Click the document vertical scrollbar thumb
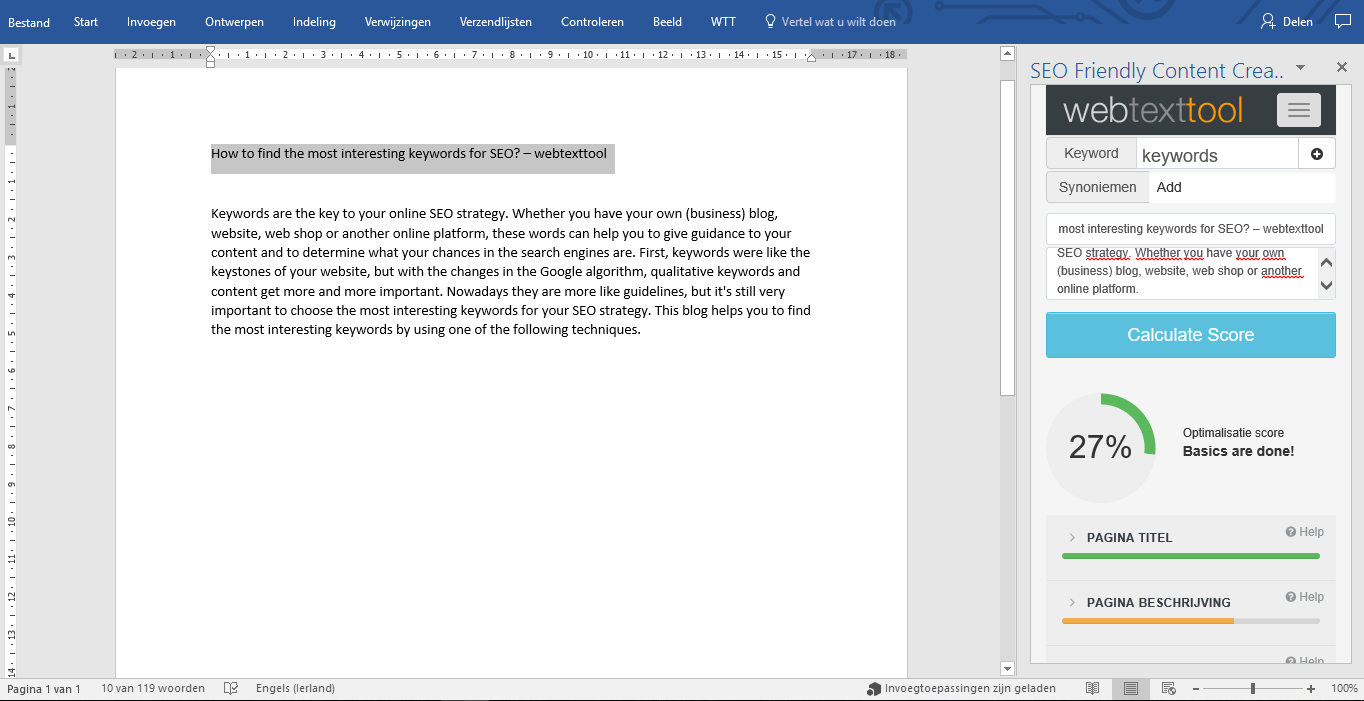The image size is (1364, 701). click(1008, 238)
